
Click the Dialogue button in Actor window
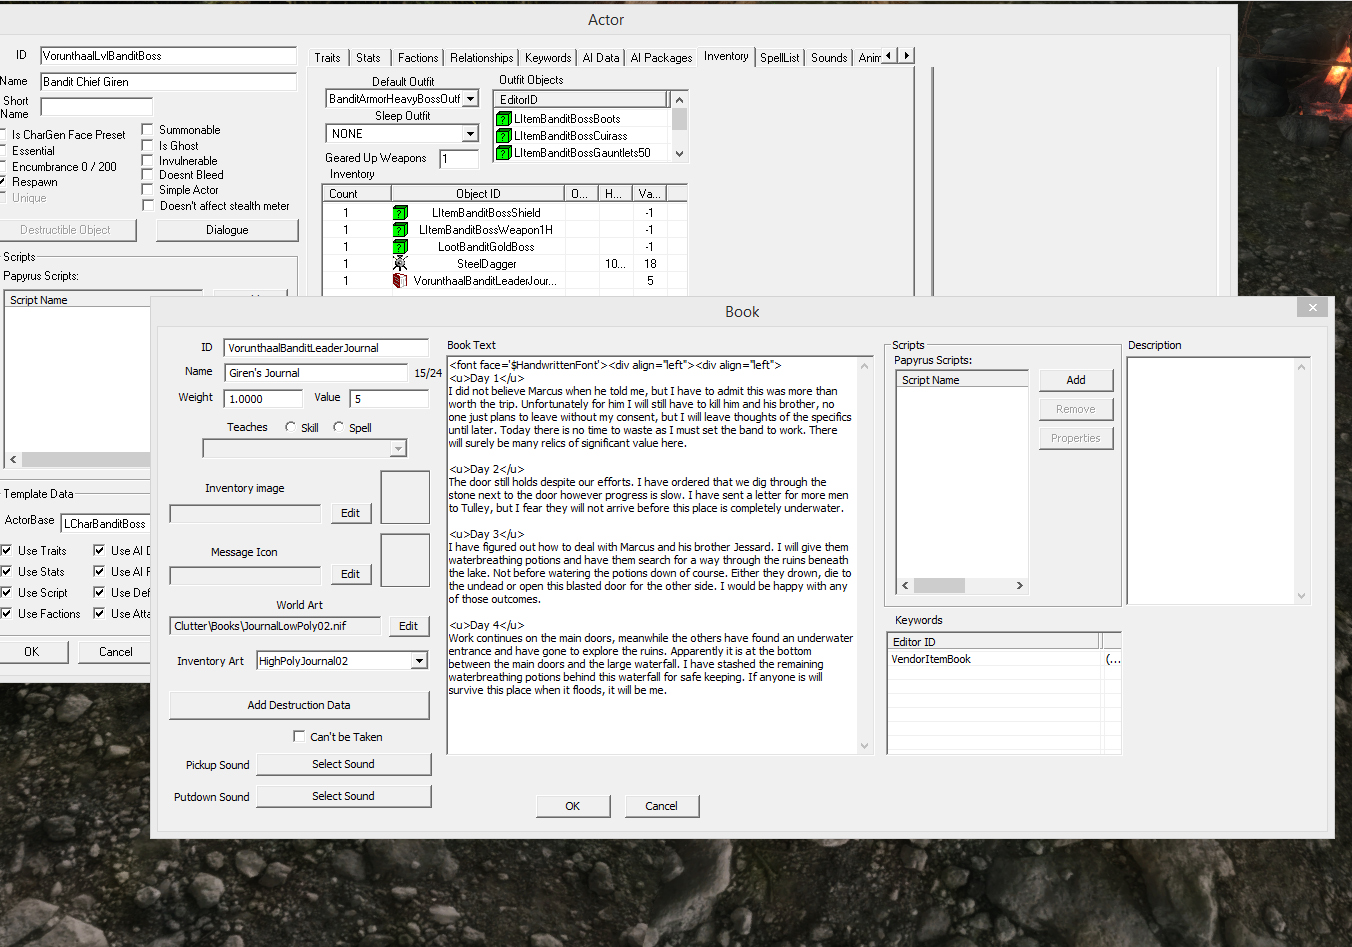[x=227, y=230]
